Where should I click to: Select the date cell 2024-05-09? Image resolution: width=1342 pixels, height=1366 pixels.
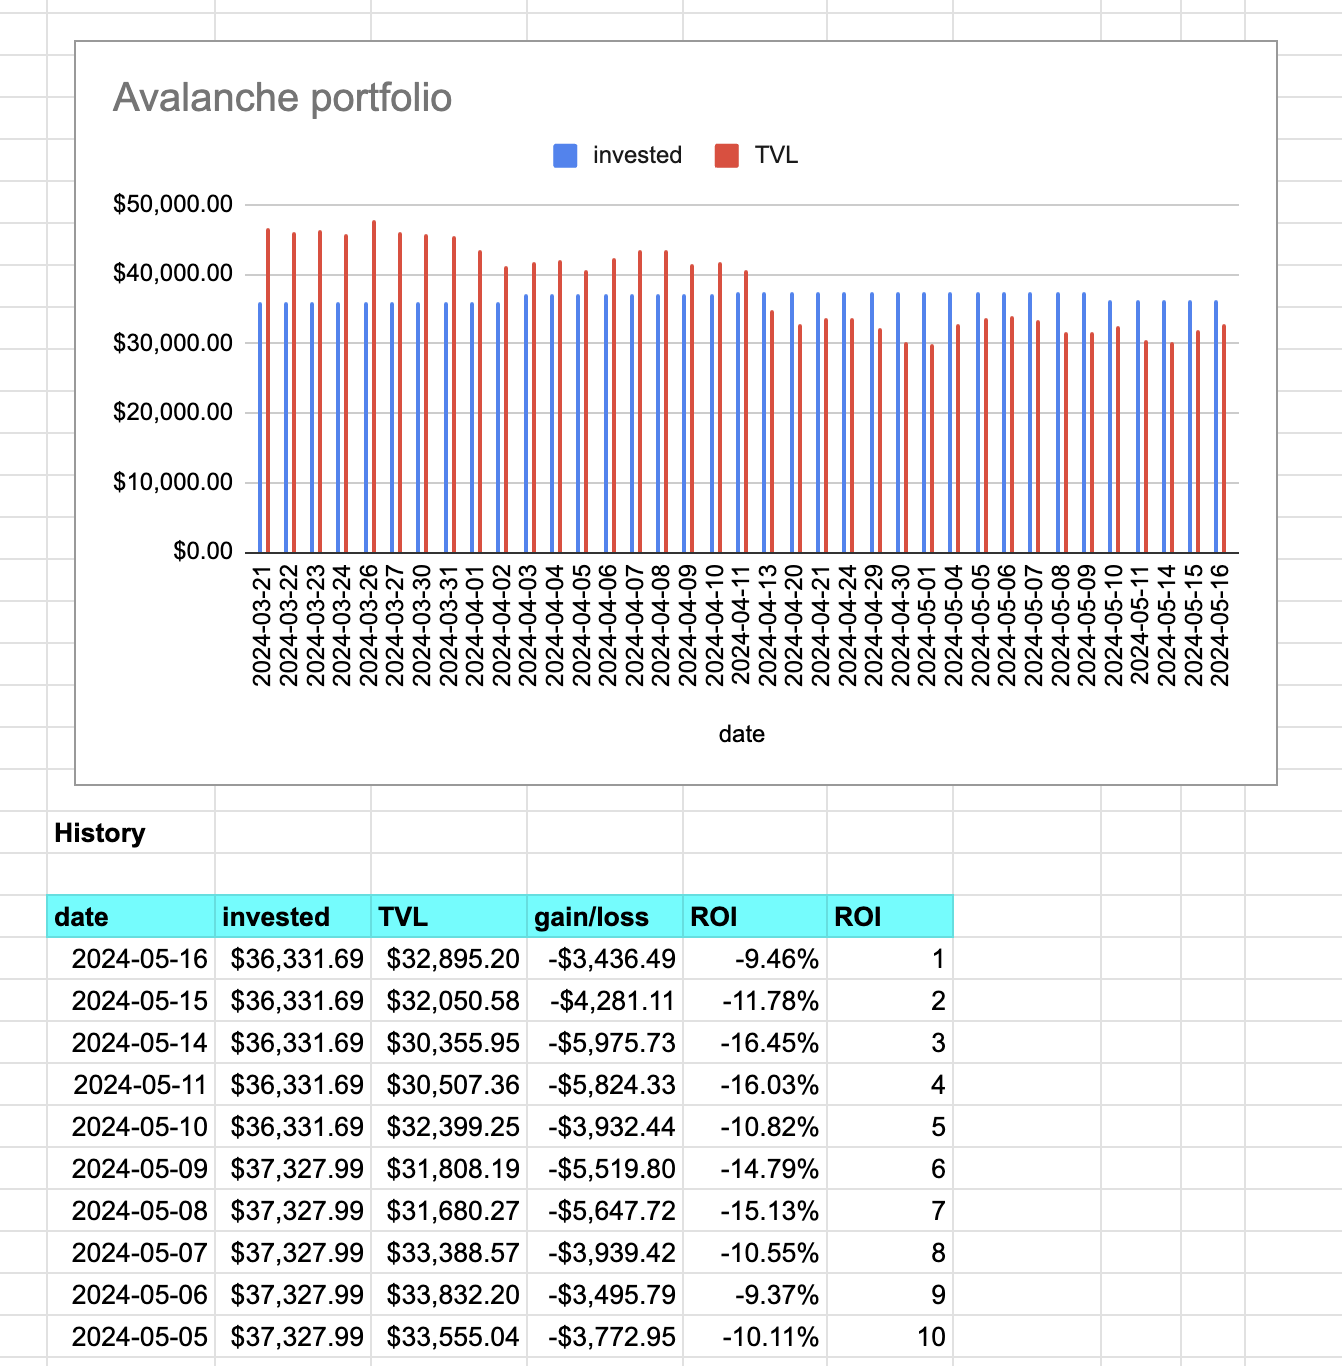coord(131,1169)
